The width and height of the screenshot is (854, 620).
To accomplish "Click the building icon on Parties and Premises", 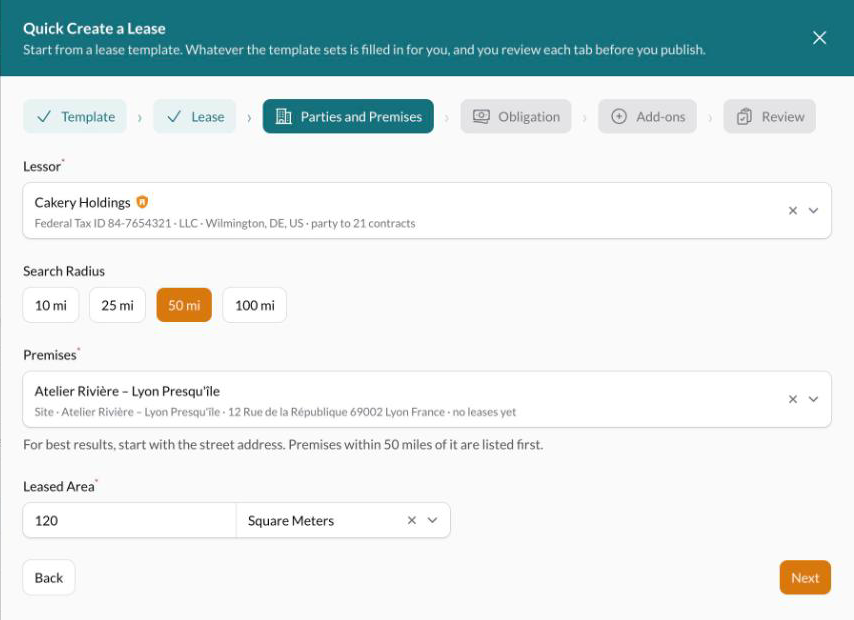I will (x=284, y=117).
